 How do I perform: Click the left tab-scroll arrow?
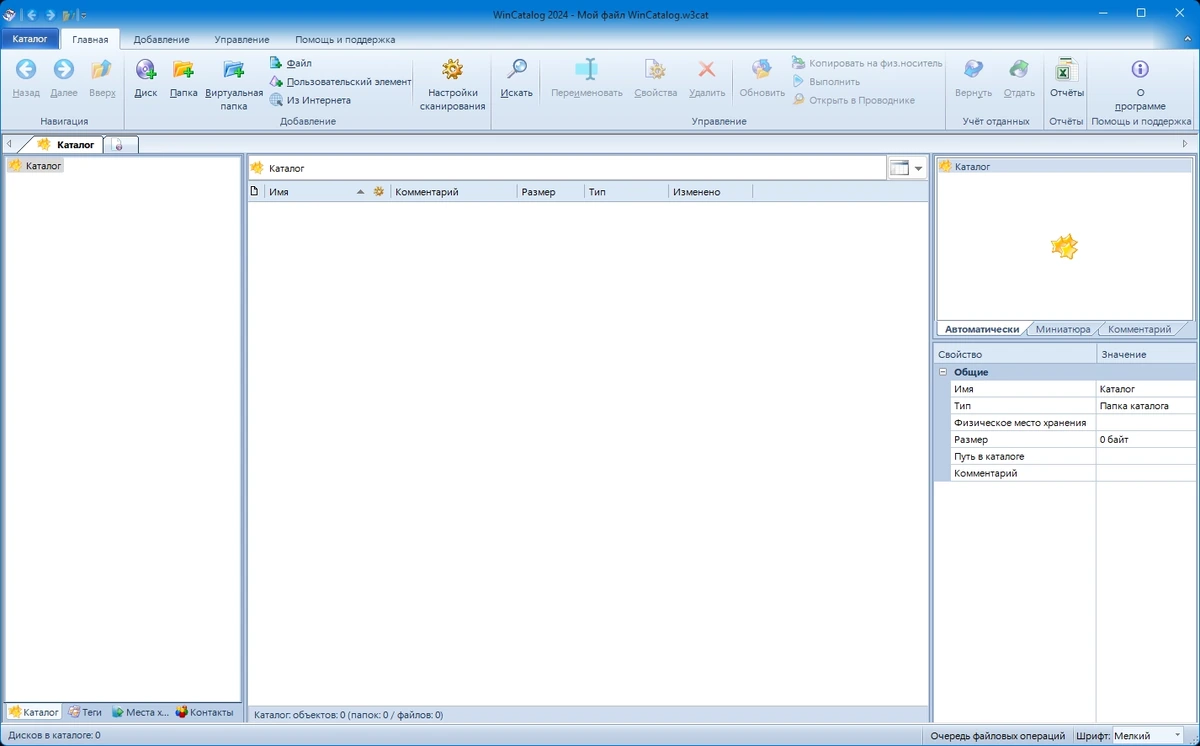9,144
